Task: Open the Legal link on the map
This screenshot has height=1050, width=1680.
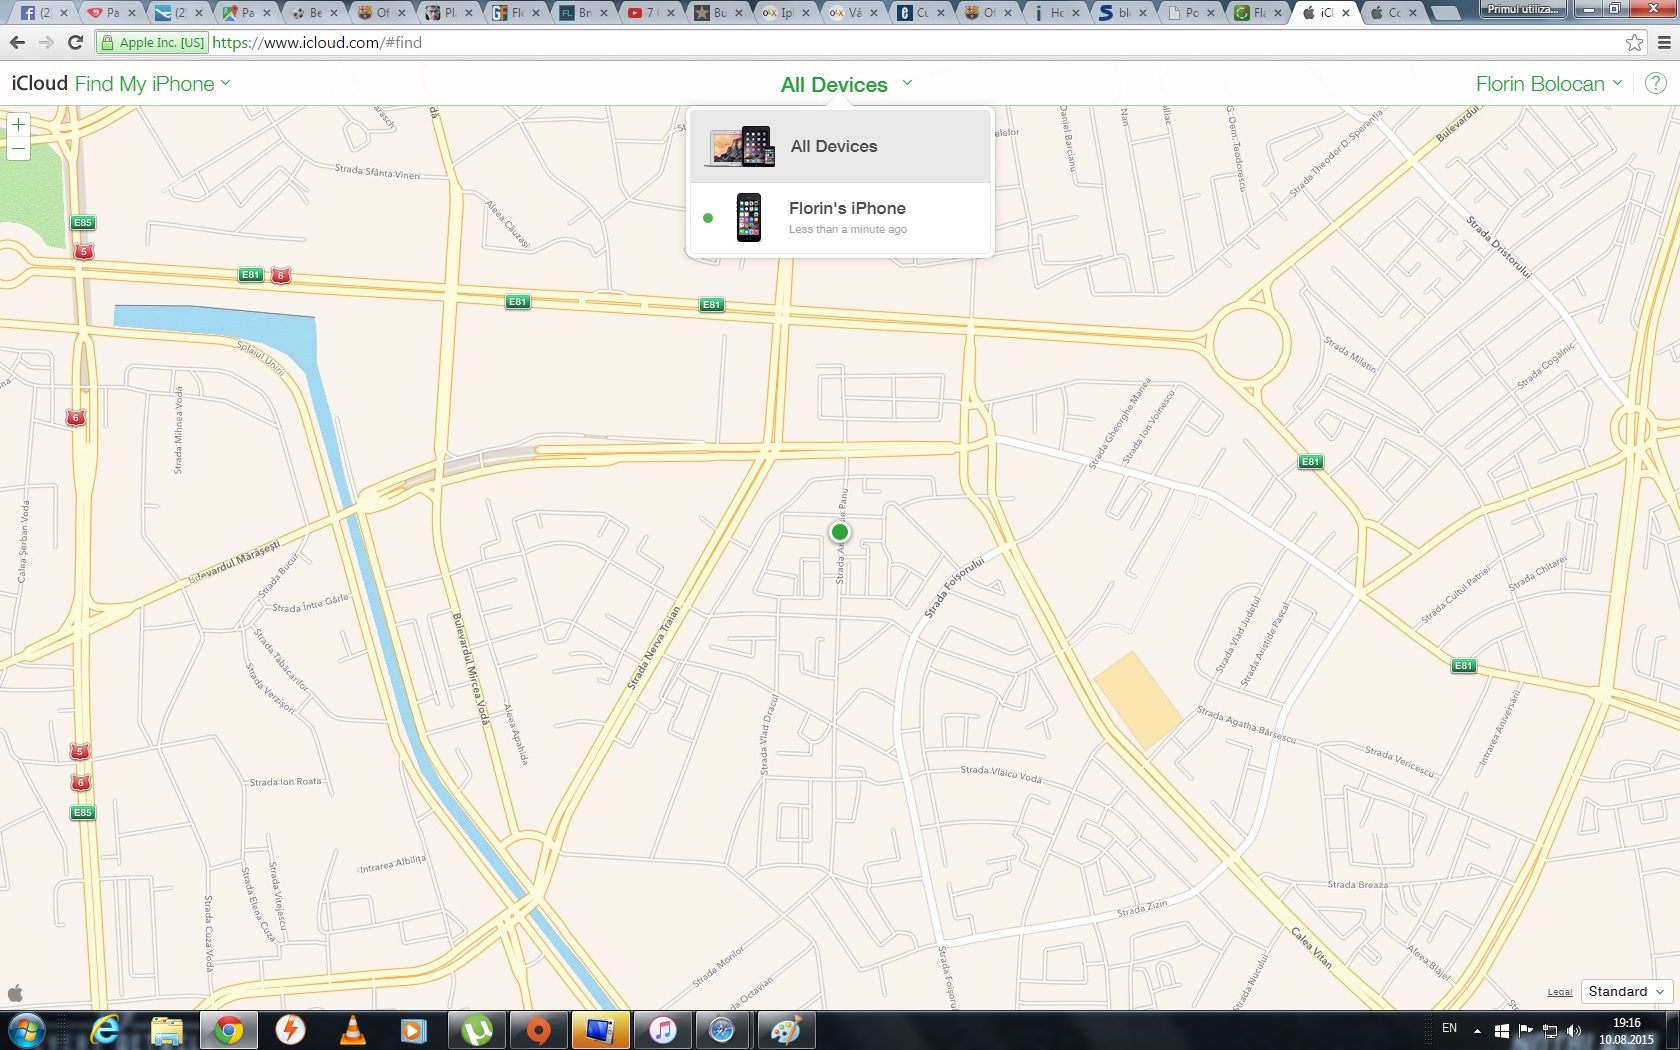Action: (1560, 992)
